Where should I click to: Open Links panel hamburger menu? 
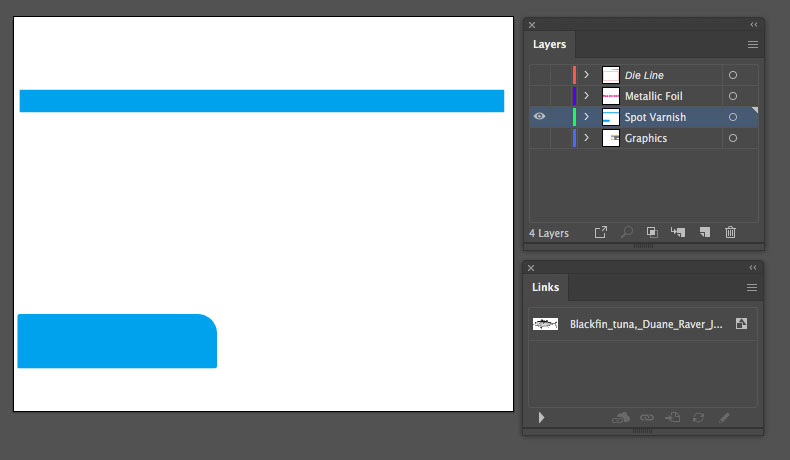[x=752, y=287]
